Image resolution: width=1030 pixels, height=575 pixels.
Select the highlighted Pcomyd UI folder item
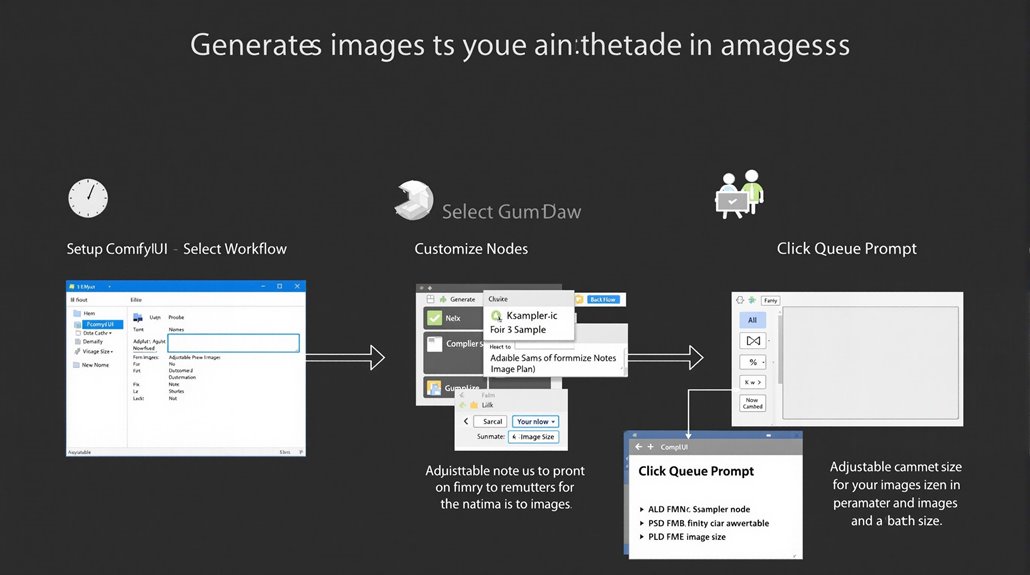point(98,324)
